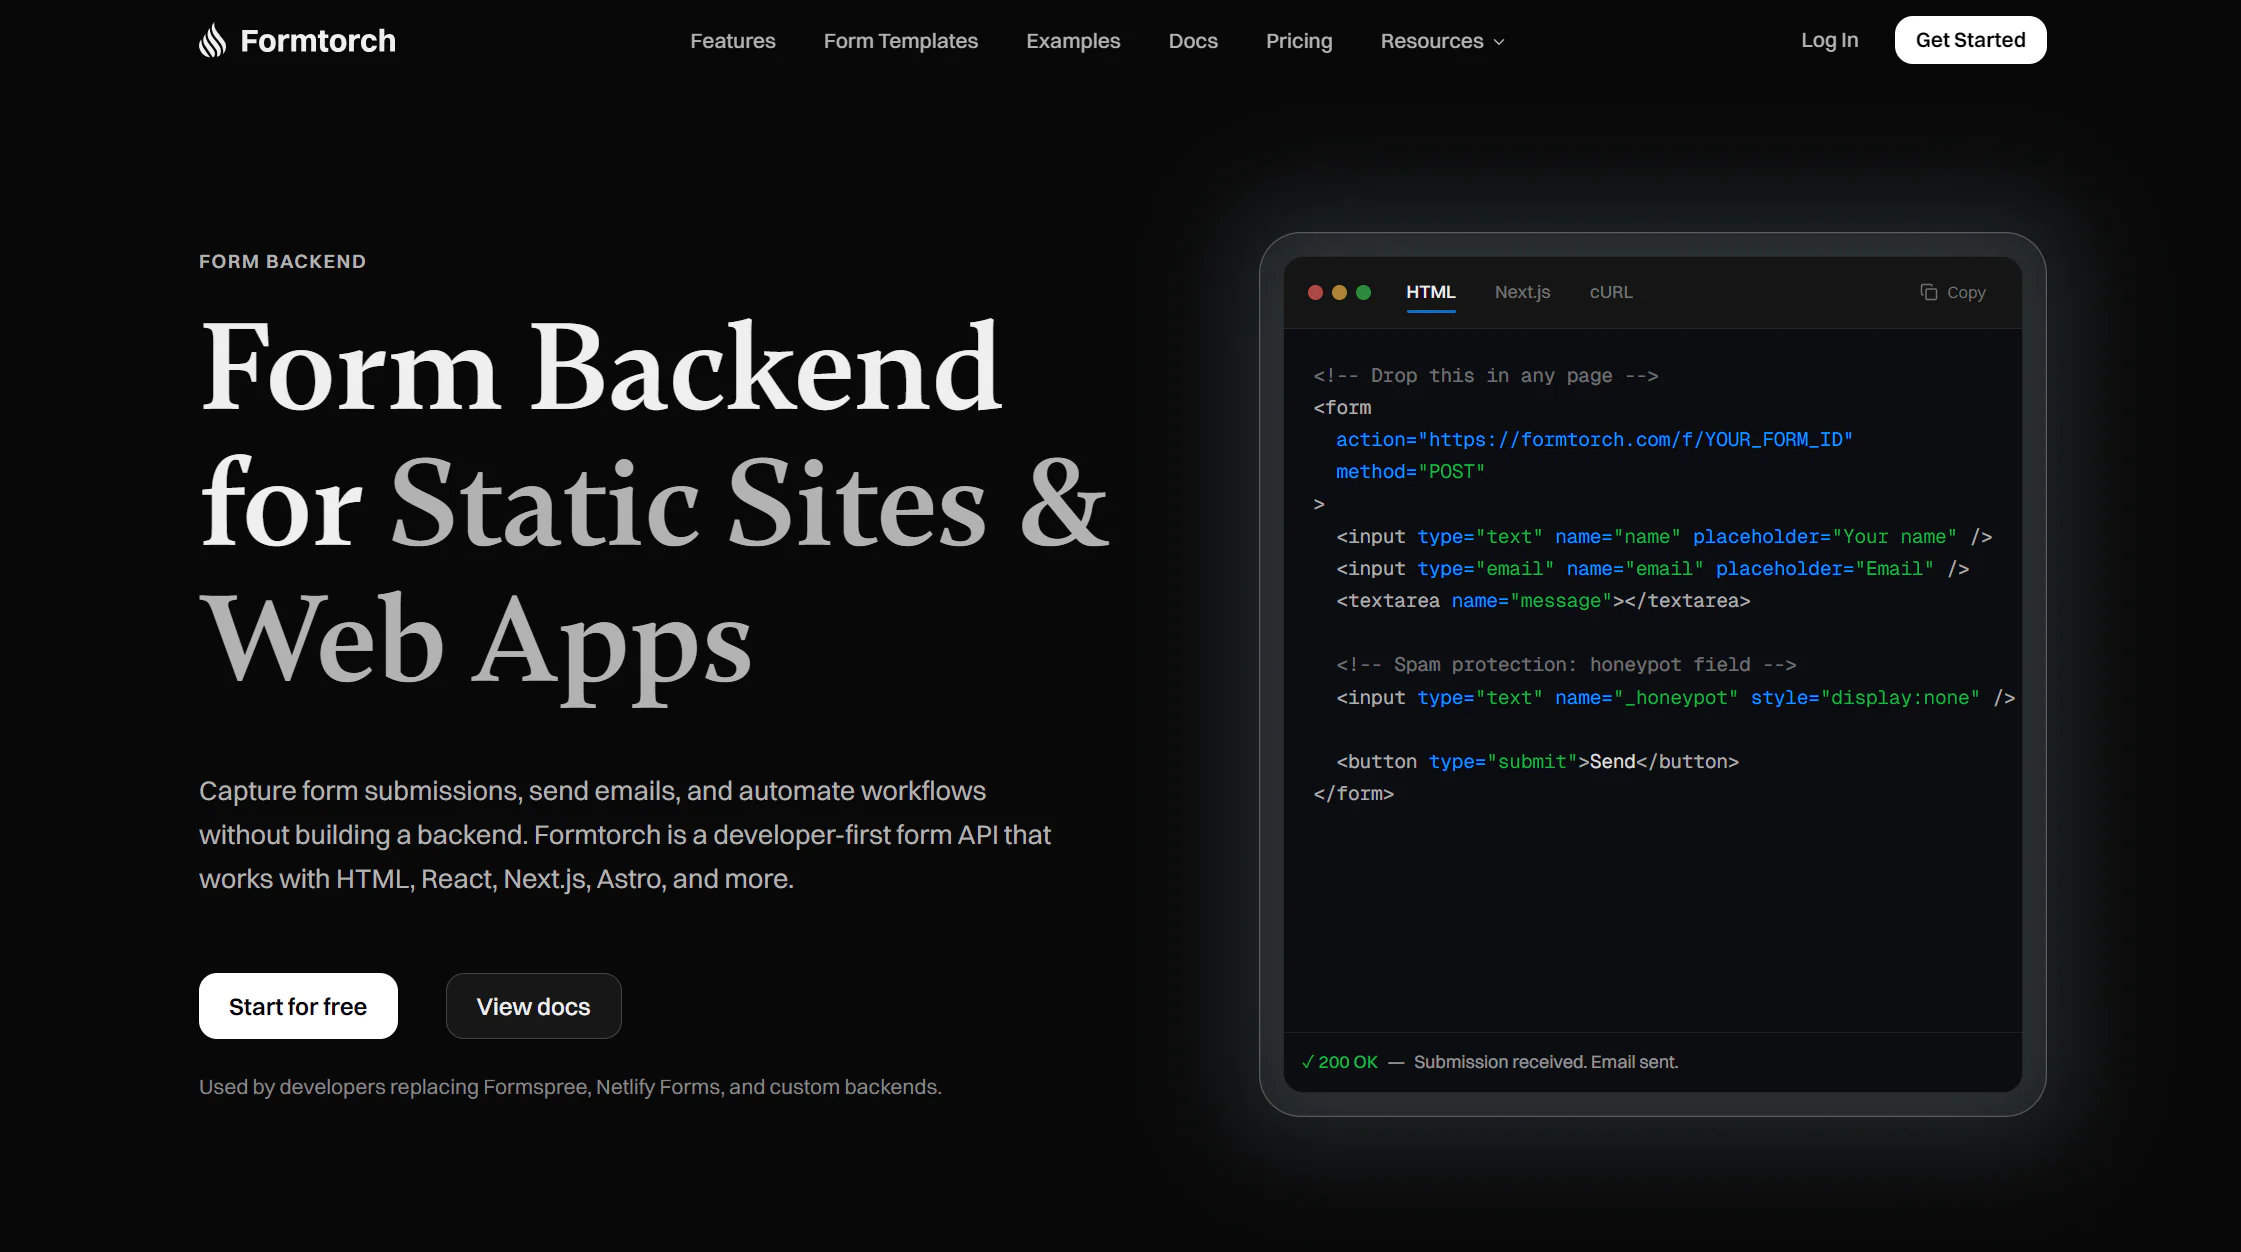Click the Get Started button

(x=1970, y=40)
